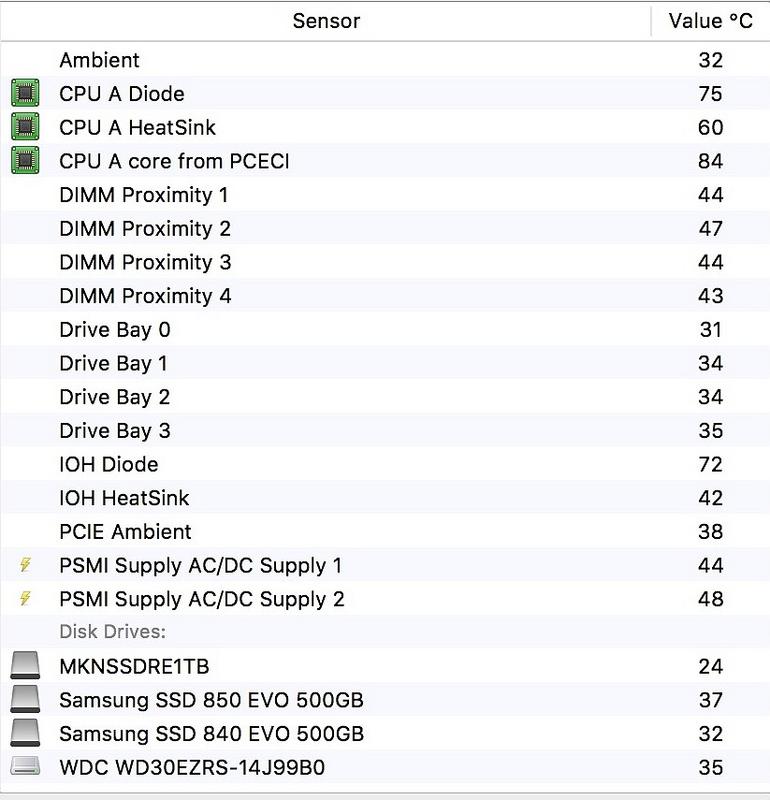Screen dimensions: 770x800
Task: Click the CPU A core PCECI chip icon
Action: pos(25,161)
